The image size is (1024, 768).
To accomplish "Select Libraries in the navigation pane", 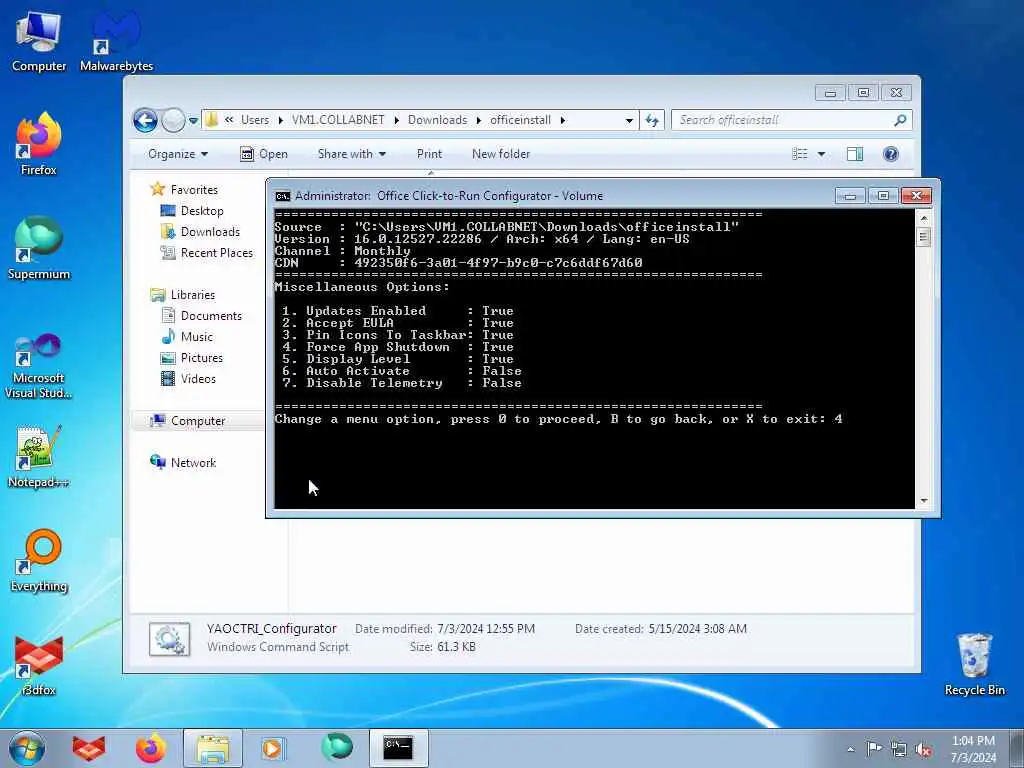I will pos(193,295).
